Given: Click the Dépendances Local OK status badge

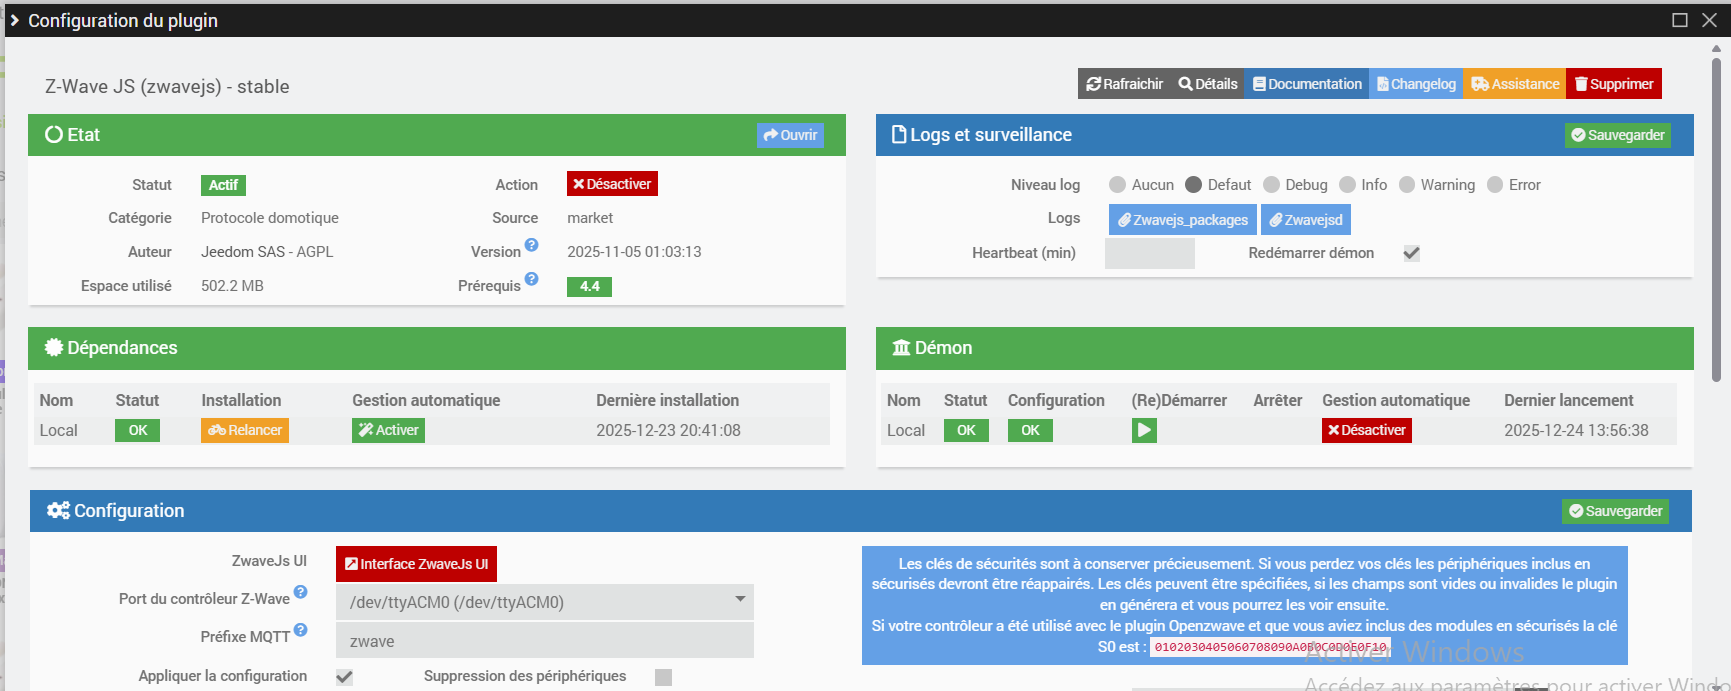Looking at the screenshot, I should [137, 430].
